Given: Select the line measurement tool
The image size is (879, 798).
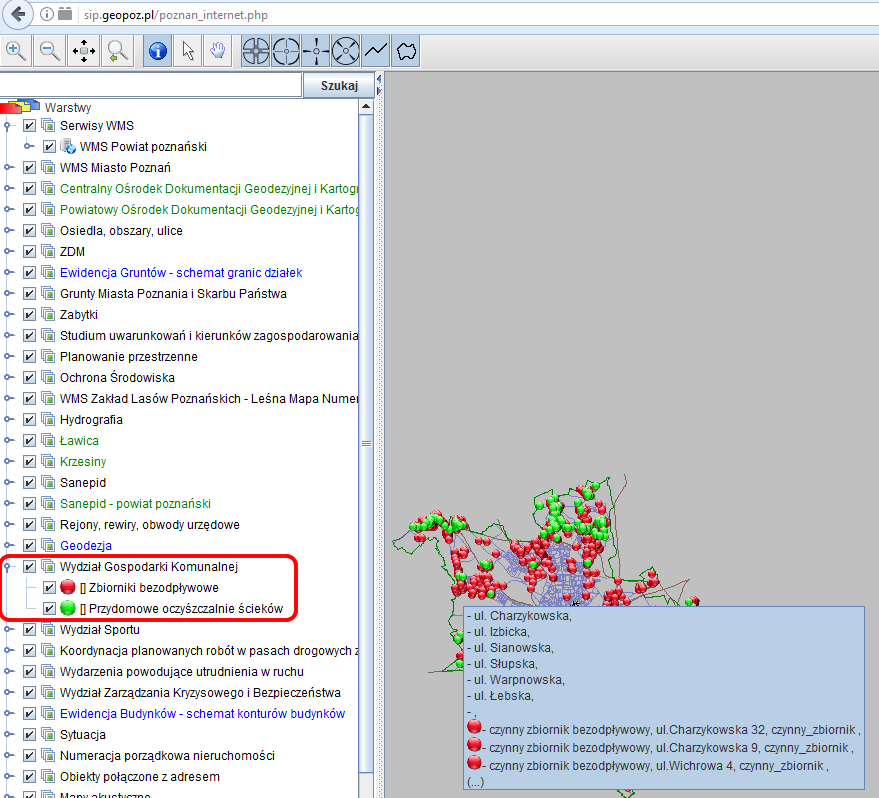Looking at the screenshot, I should click(376, 50).
